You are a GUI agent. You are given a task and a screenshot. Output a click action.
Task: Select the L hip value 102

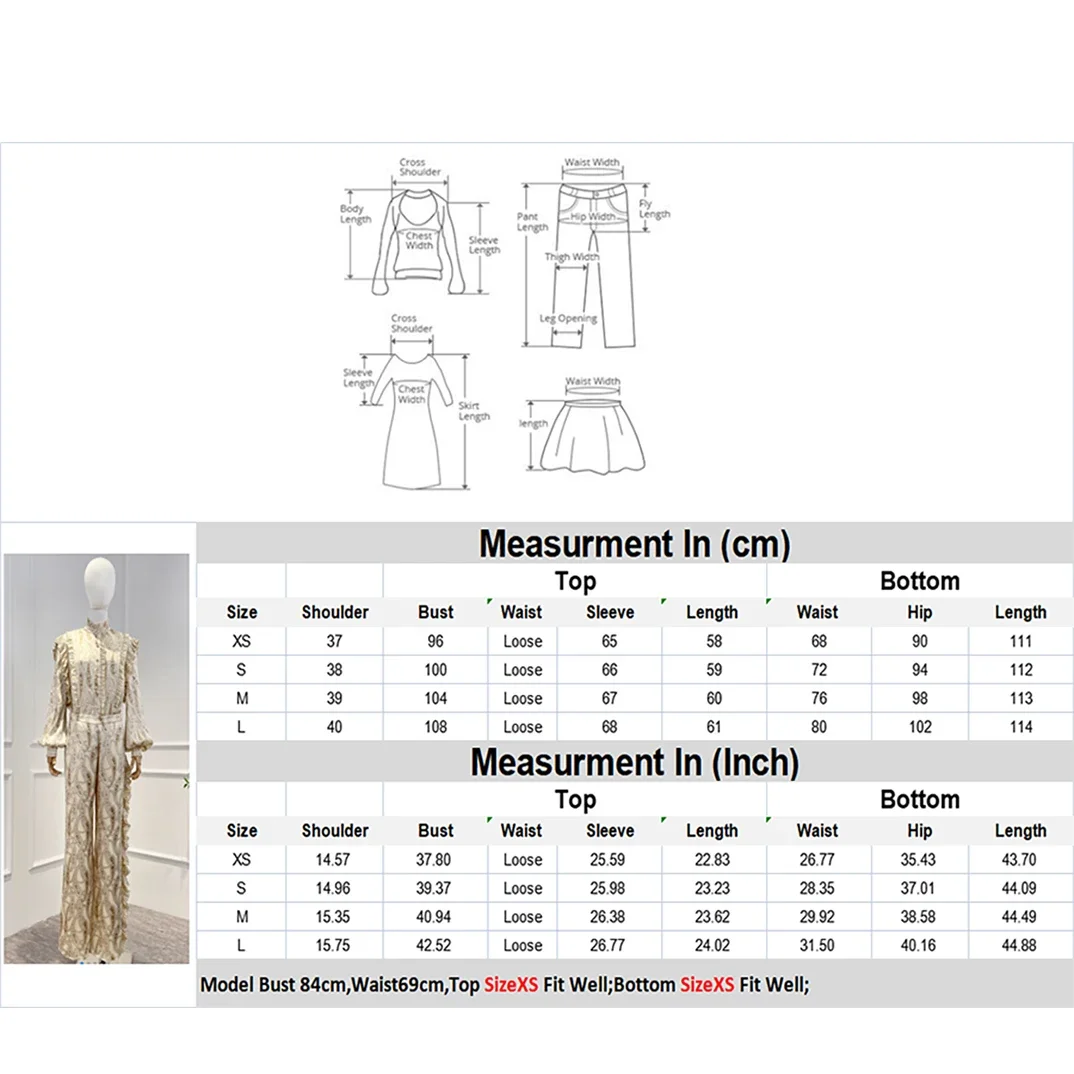[x=920, y=727]
